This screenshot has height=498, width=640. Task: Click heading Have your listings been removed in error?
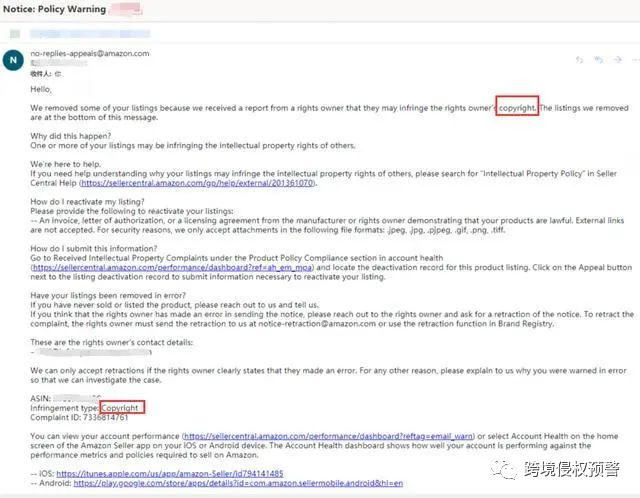coord(108,296)
